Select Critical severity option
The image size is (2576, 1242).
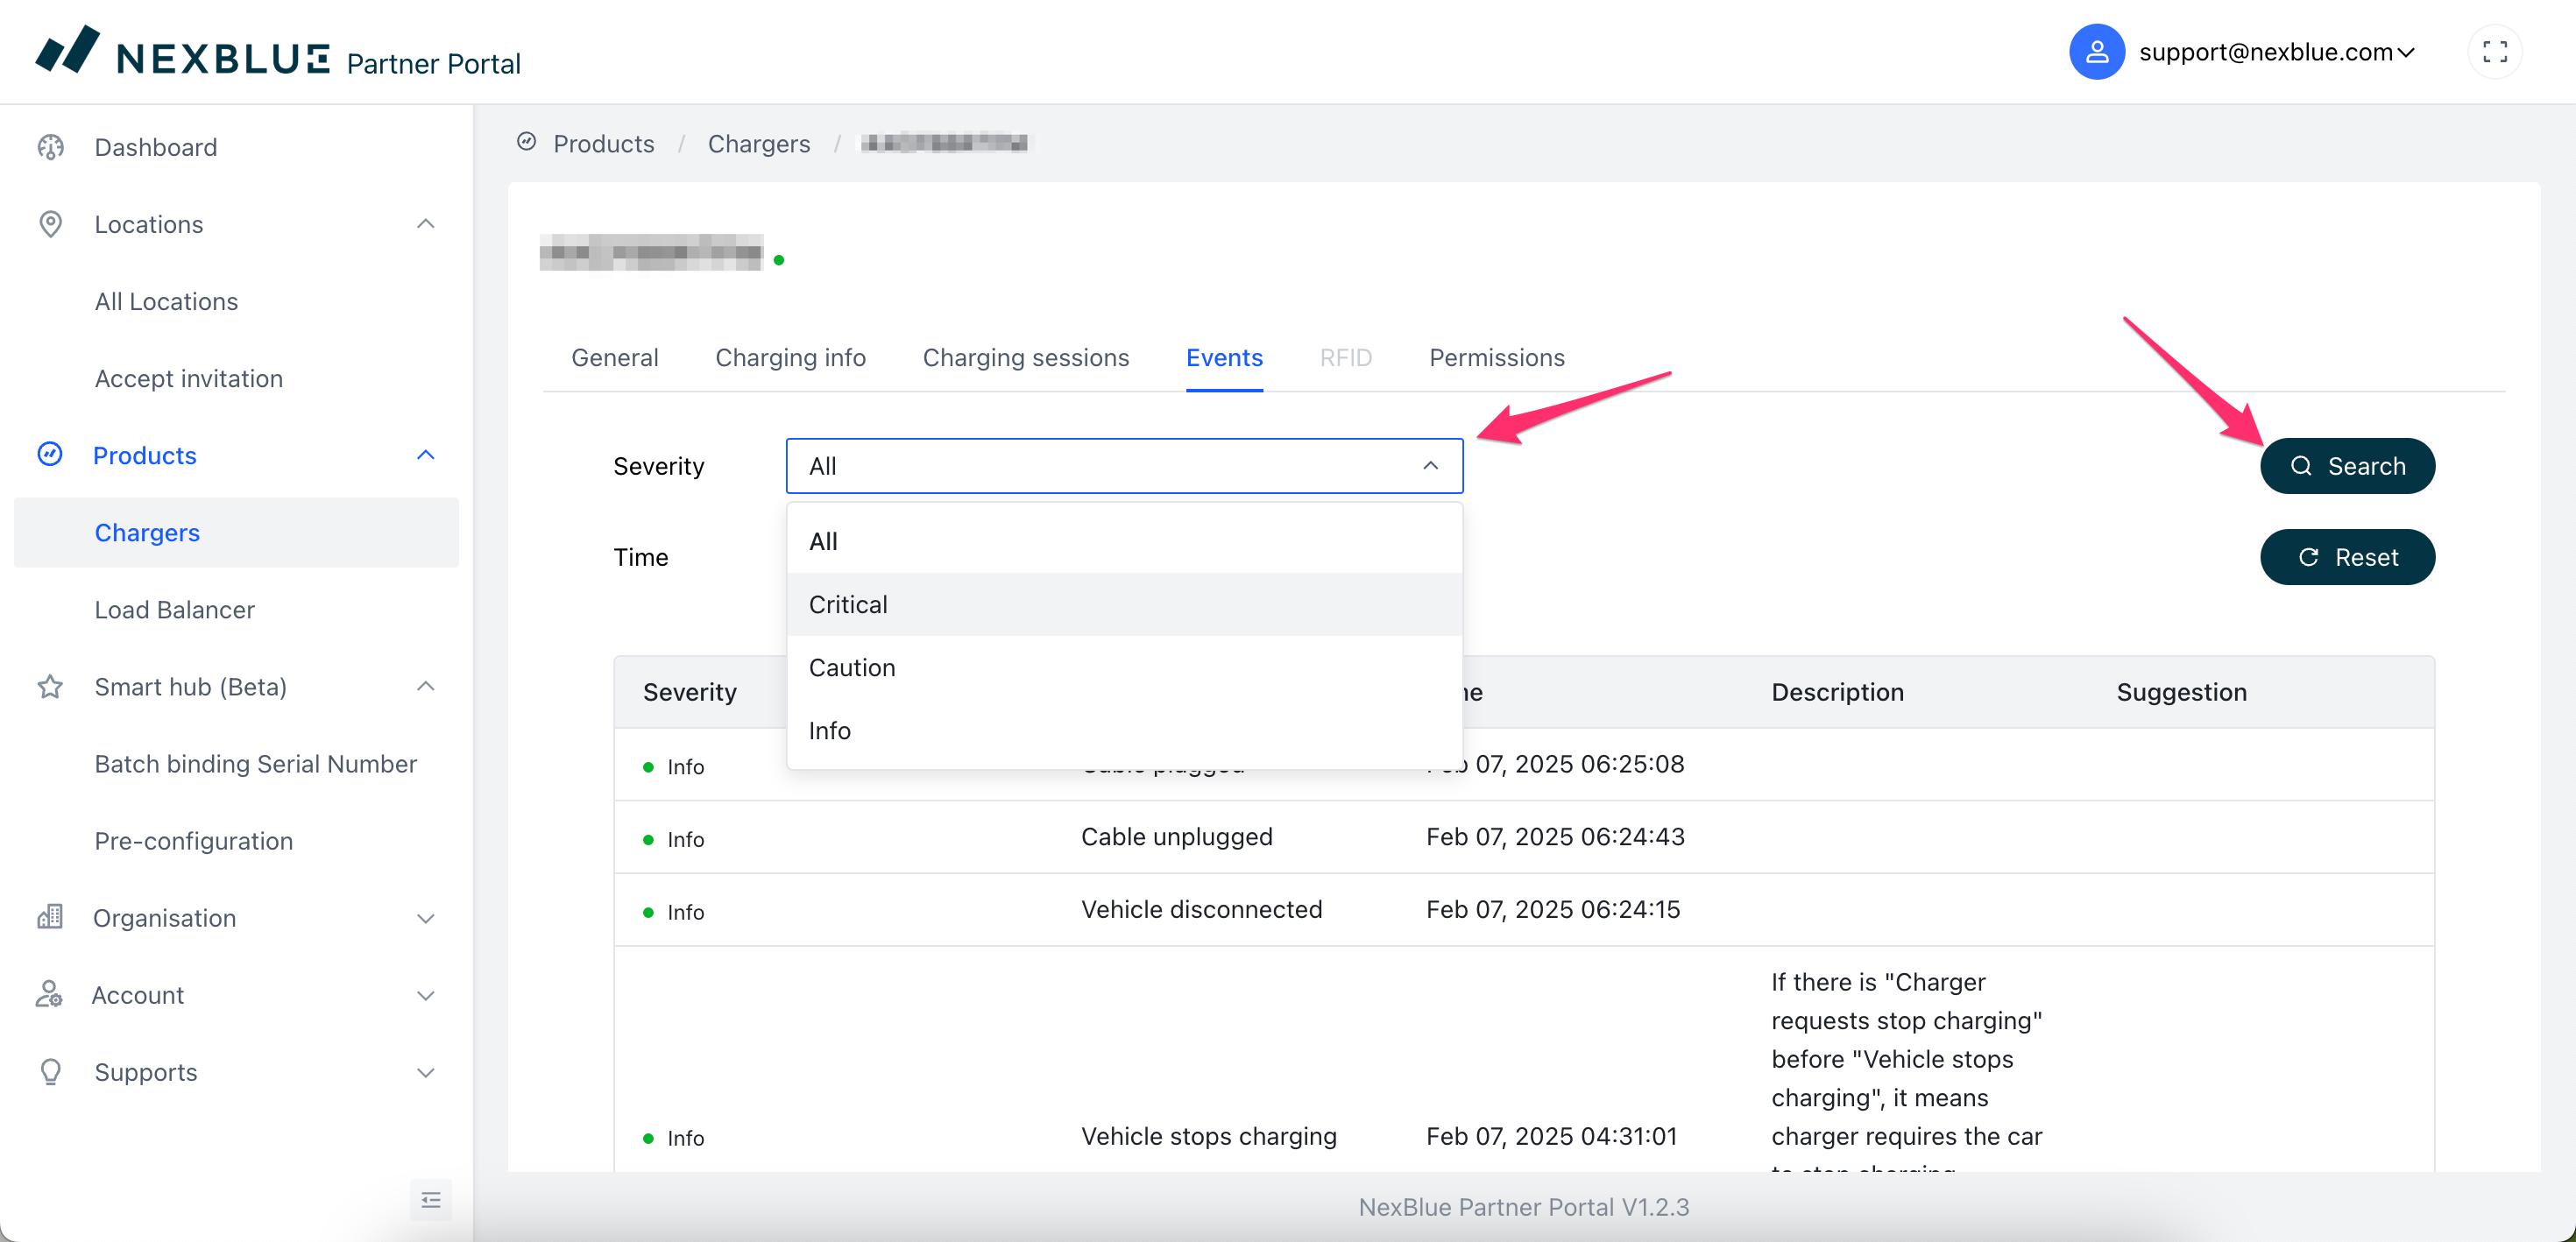[848, 604]
